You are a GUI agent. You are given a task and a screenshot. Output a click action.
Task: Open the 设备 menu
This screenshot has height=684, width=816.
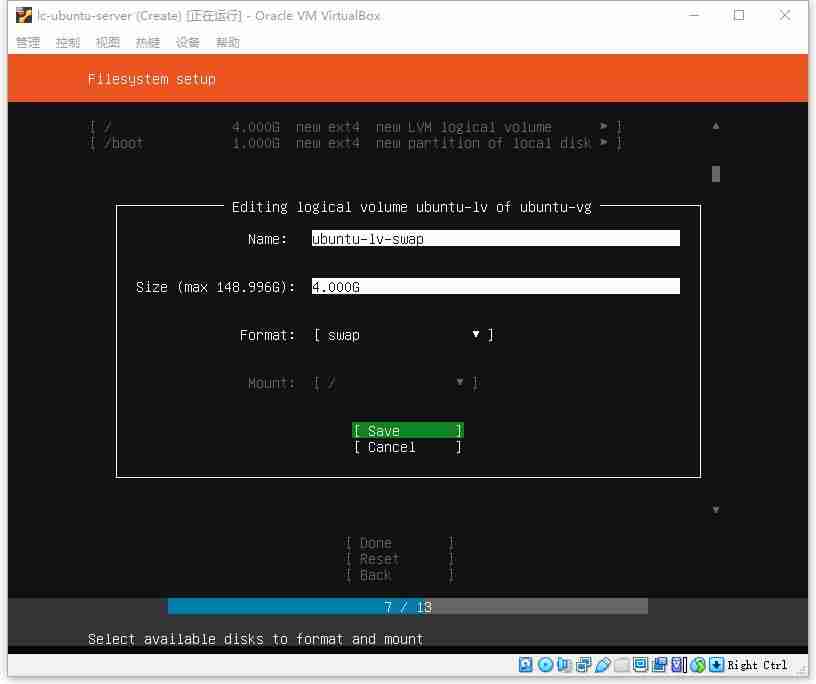[x=187, y=42]
